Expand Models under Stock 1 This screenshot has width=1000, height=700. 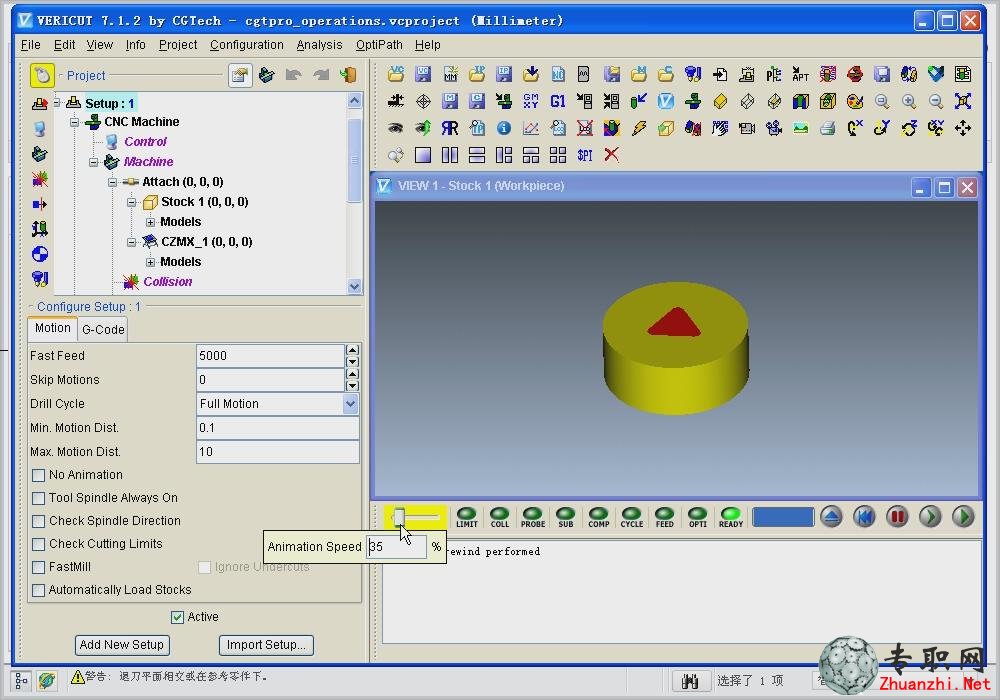[x=151, y=222]
